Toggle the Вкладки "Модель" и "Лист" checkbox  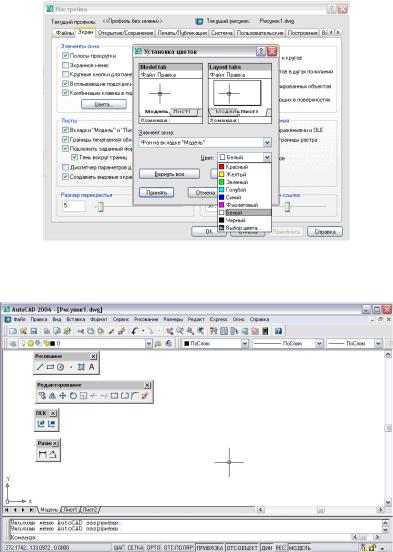pyautogui.click(x=65, y=130)
